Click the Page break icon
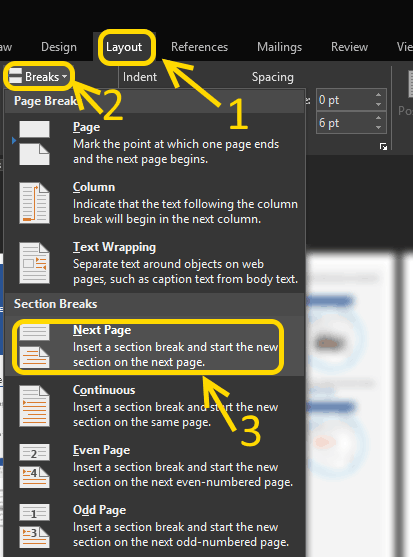Screen dimensions: 413x557 coord(34,143)
